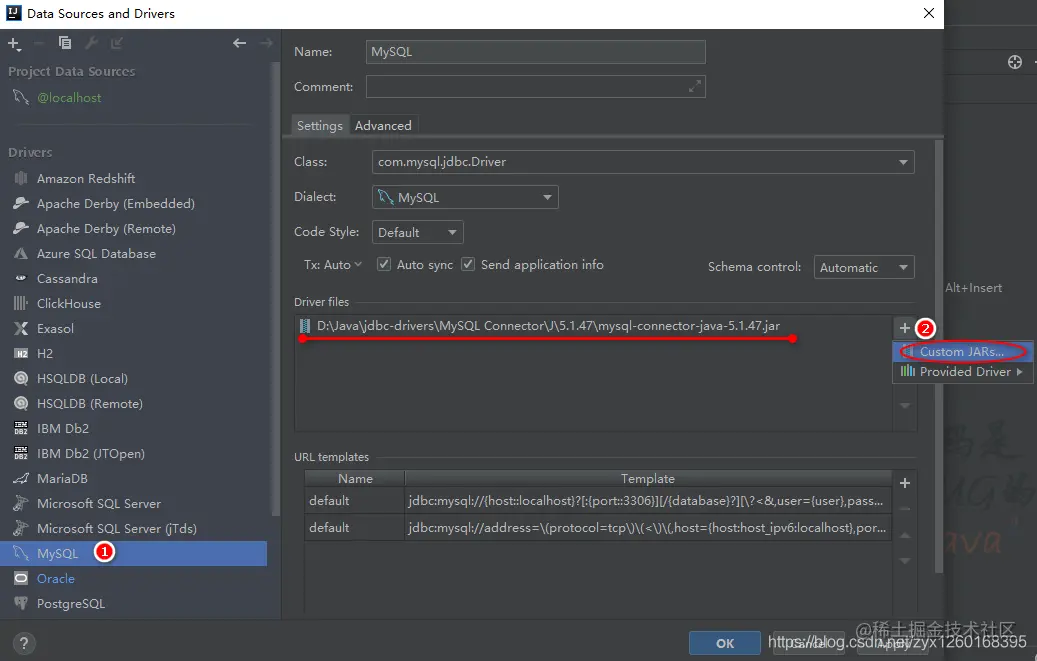Pick the ClickHouse driver
The height and width of the screenshot is (661, 1037).
tap(69, 304)
